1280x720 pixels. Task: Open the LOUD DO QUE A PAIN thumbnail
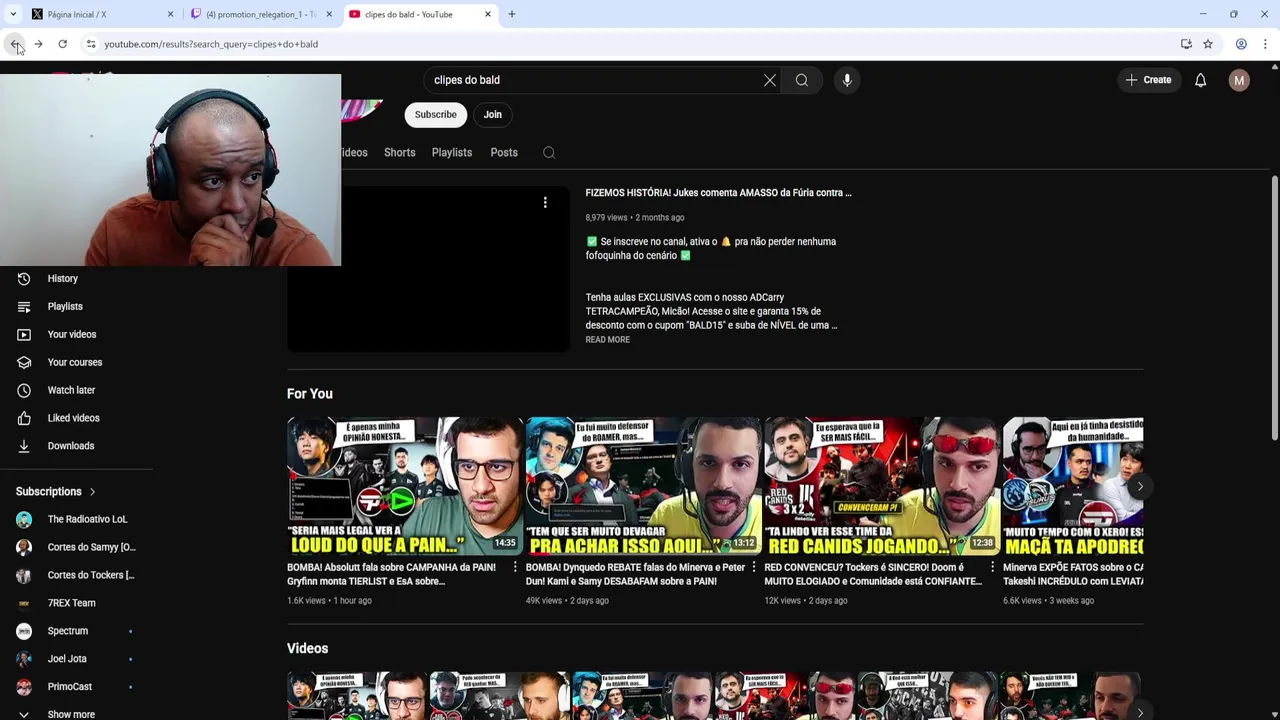404,486
